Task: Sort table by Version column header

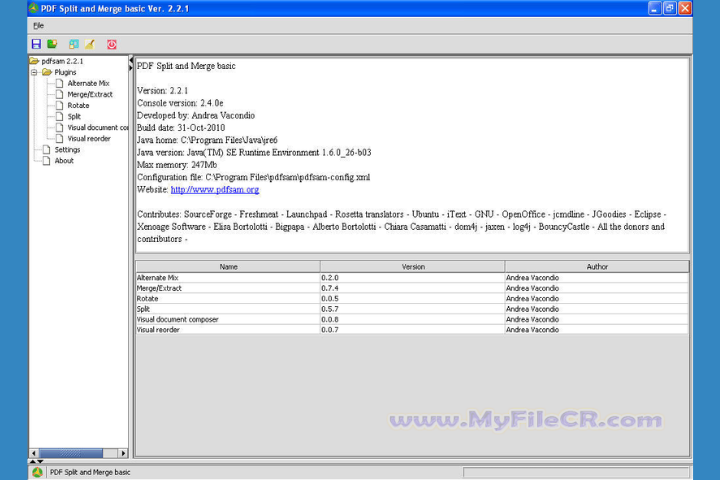Action: (x=413, y=266)
